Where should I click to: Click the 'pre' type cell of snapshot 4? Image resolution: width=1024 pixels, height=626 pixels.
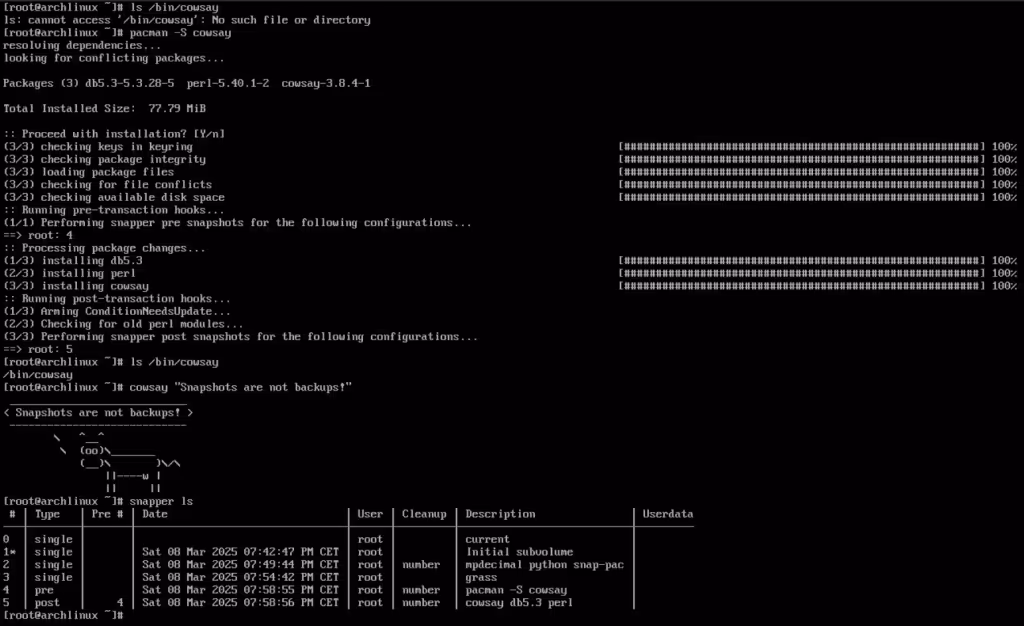coord(44,591)
